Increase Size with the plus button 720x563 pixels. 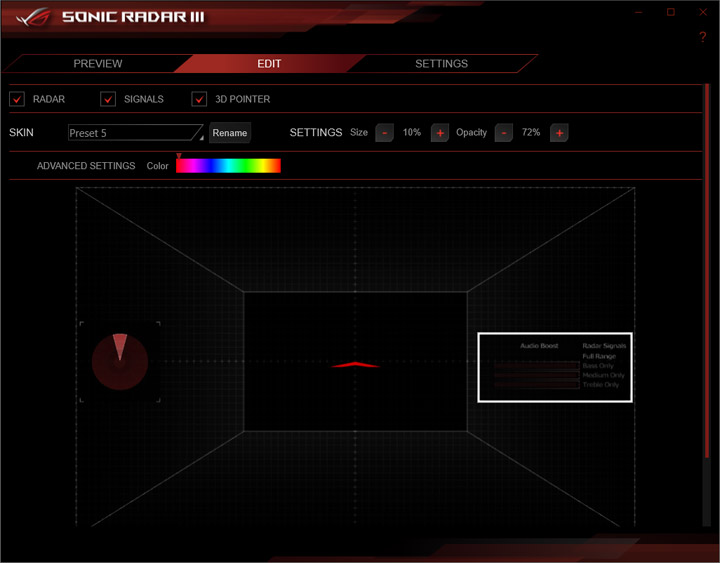click(439, 133)
